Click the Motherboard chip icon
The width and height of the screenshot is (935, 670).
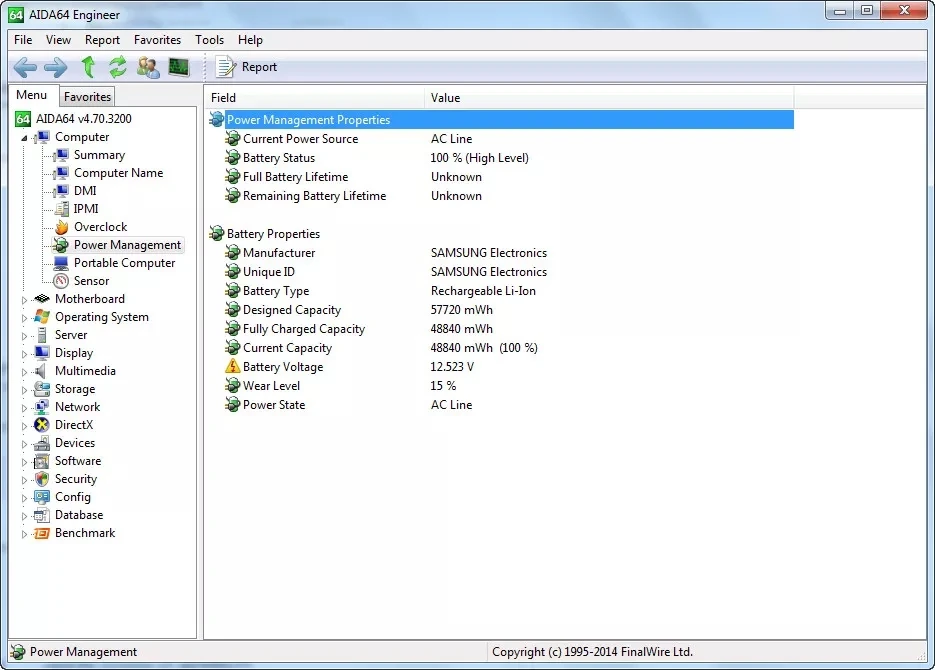pyautogui.click(x=42, y=299)
